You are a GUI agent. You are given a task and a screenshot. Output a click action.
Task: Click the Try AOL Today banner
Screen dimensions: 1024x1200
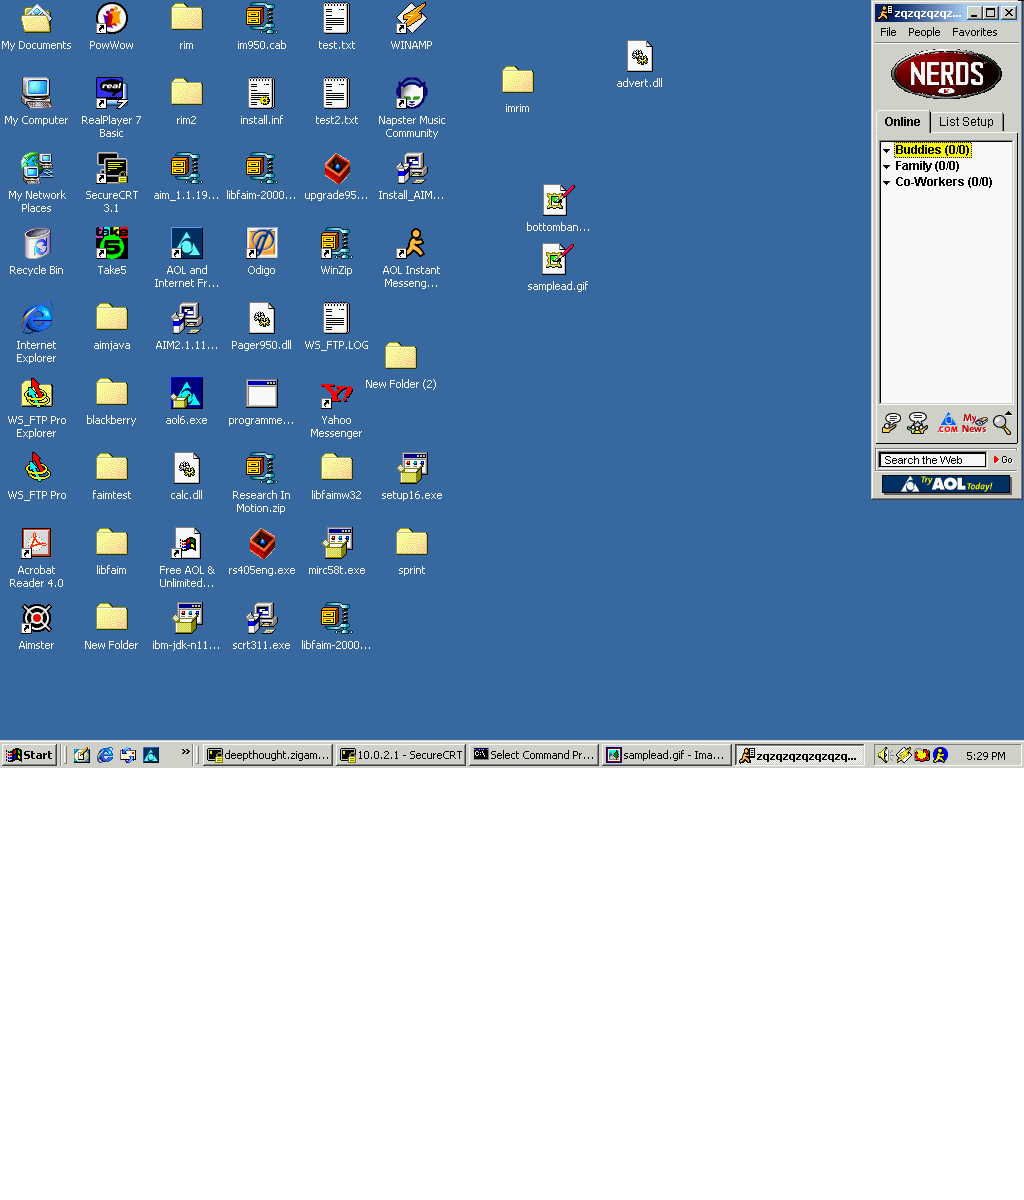946,485
